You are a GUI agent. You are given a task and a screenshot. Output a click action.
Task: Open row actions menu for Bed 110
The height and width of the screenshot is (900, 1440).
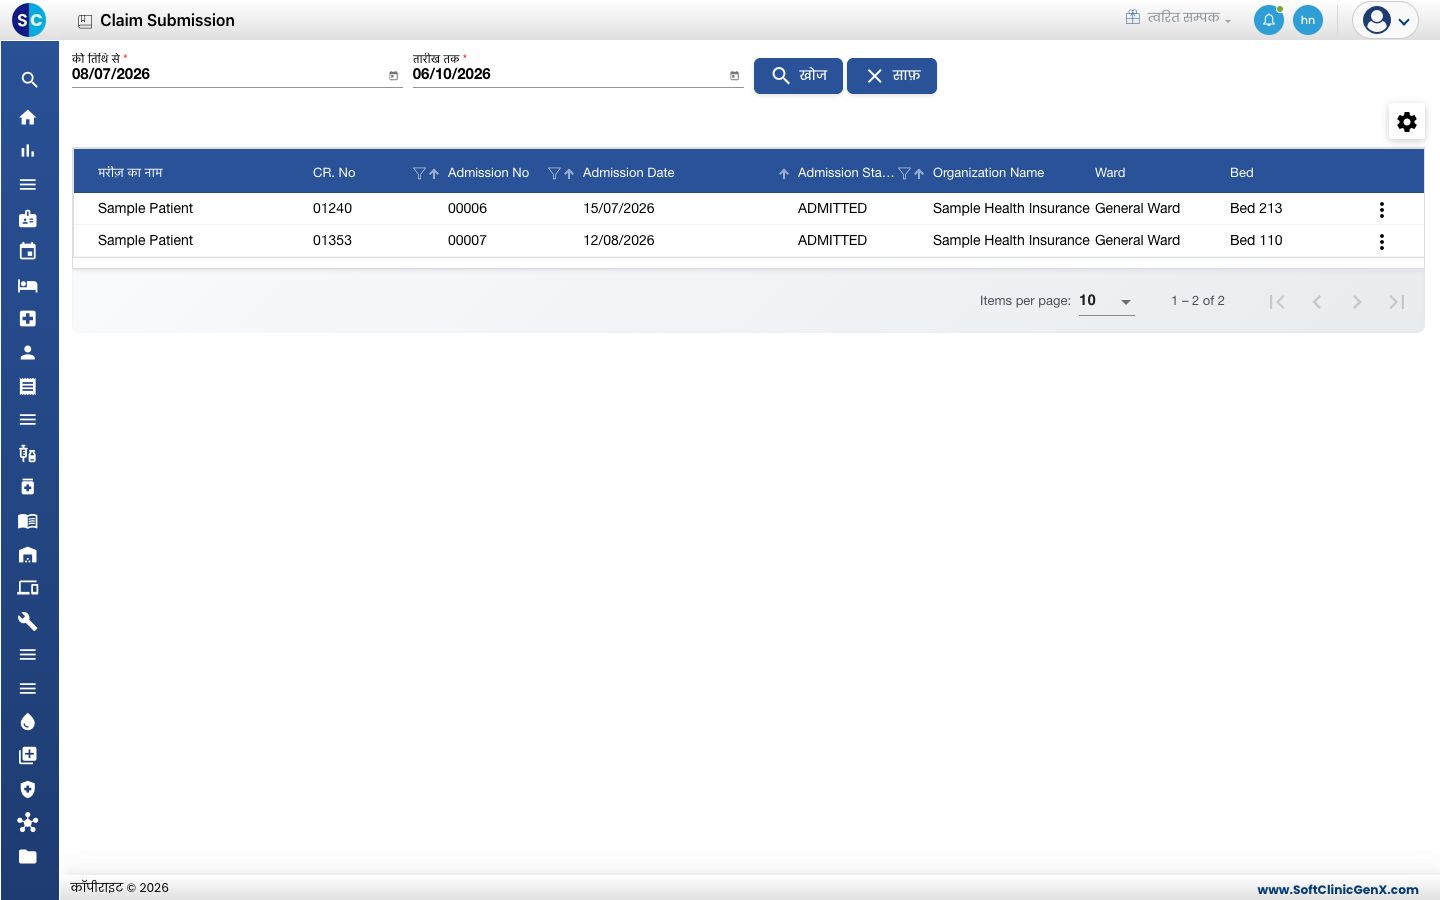1382,241
